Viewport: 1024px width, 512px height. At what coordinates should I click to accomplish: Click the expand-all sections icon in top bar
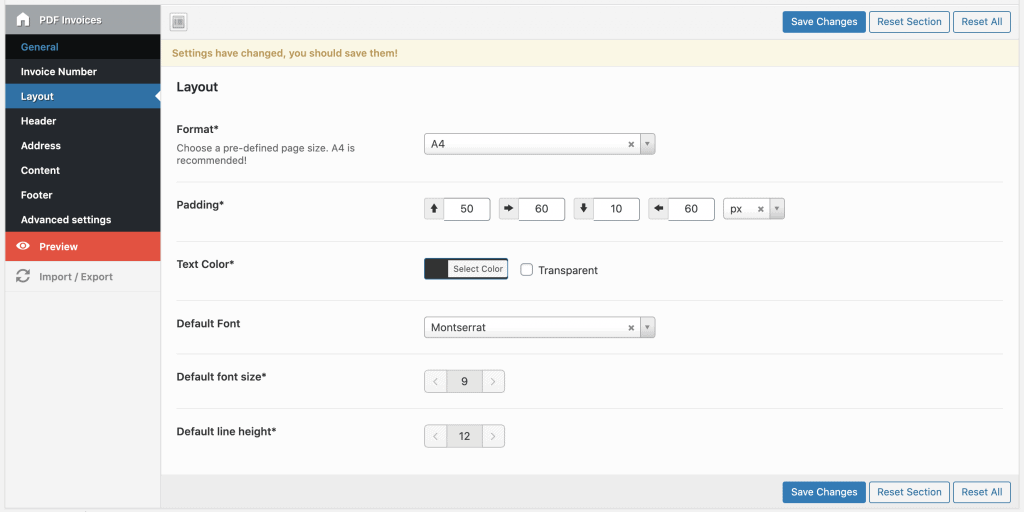(x=178, y=22)
